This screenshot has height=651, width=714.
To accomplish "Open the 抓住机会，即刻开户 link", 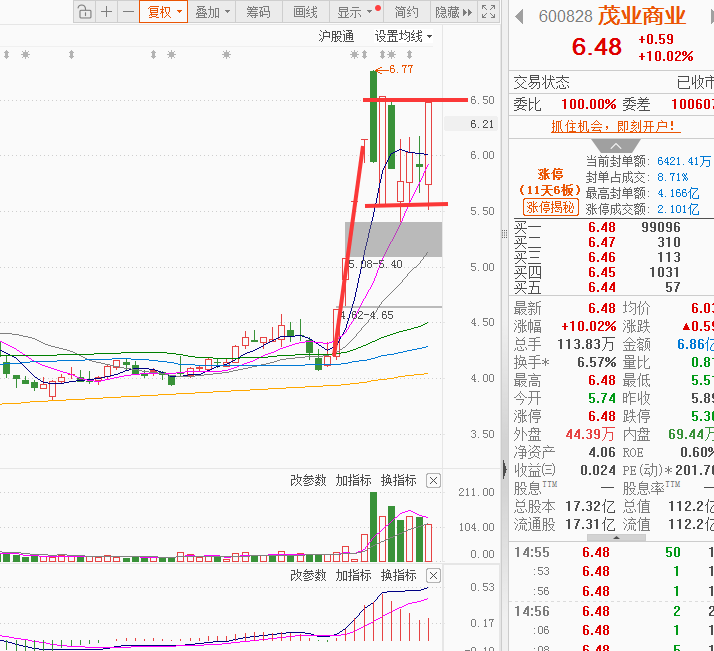I will [x=616, y=126].
